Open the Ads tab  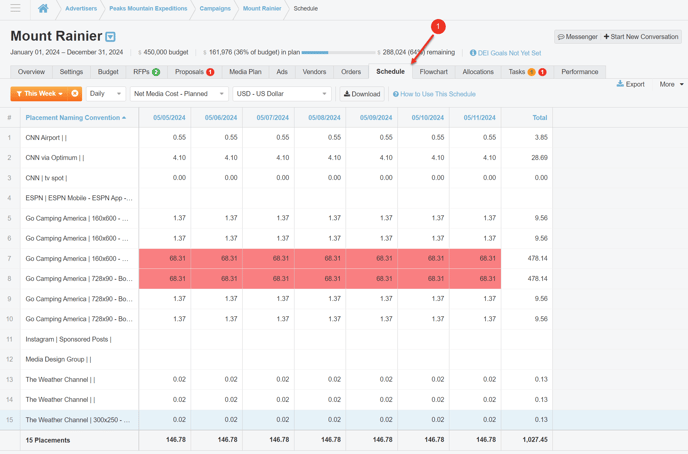click(x=282, y=72)
